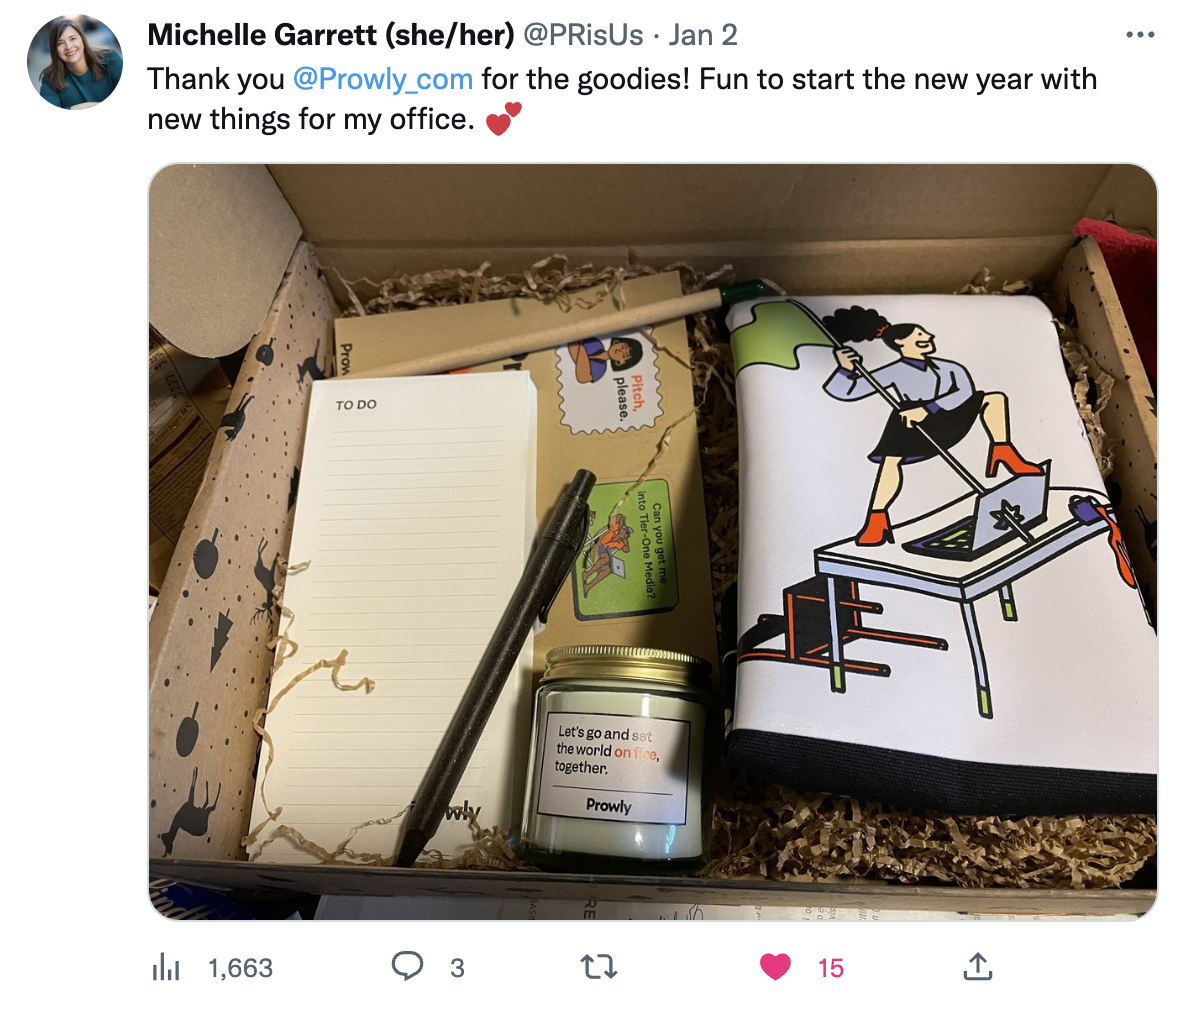The height and width of the screenshot is (1010, 1180).
Task: Click the 1,663 views count
Action: [240, 968]
